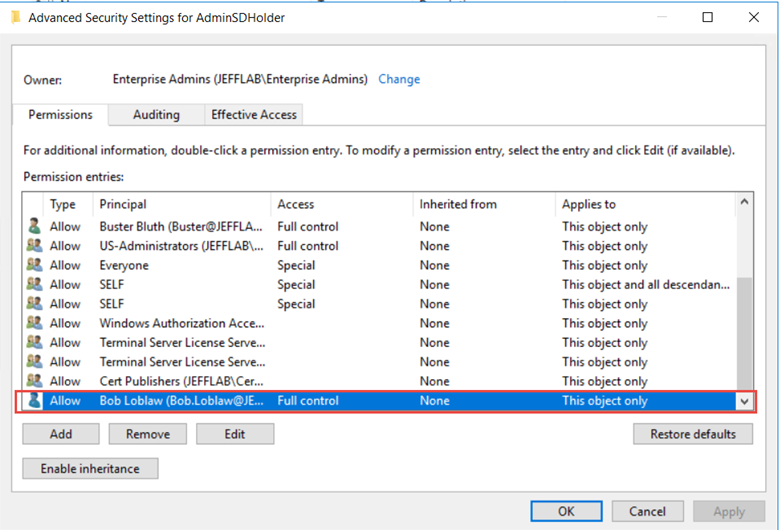This screenshot has height=530, width=780.
Task: Click the Remove button
Action: pos(148,434)
